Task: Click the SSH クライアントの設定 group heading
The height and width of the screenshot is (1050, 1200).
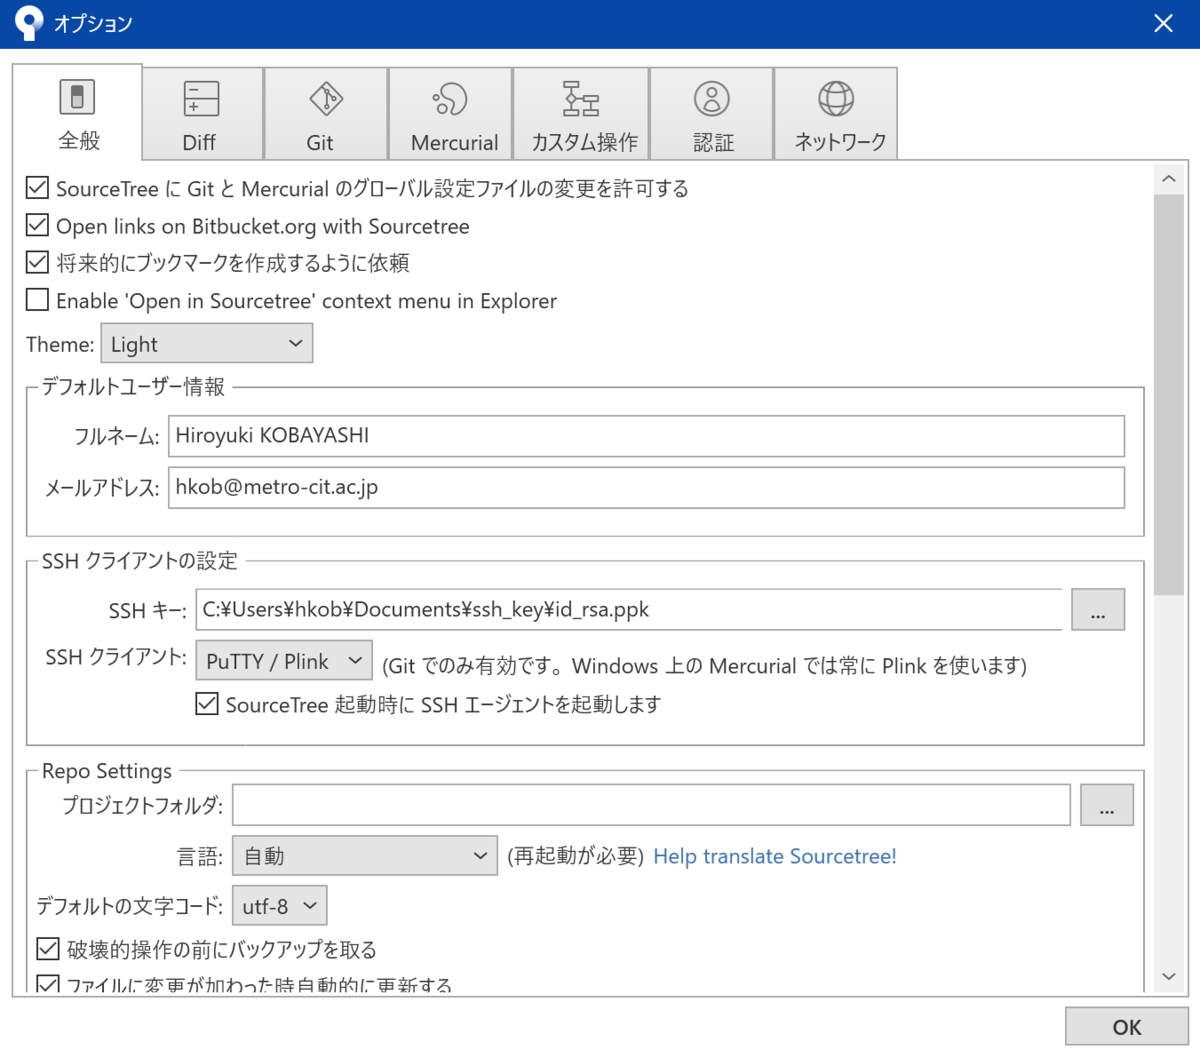Action: coord(140,561)
